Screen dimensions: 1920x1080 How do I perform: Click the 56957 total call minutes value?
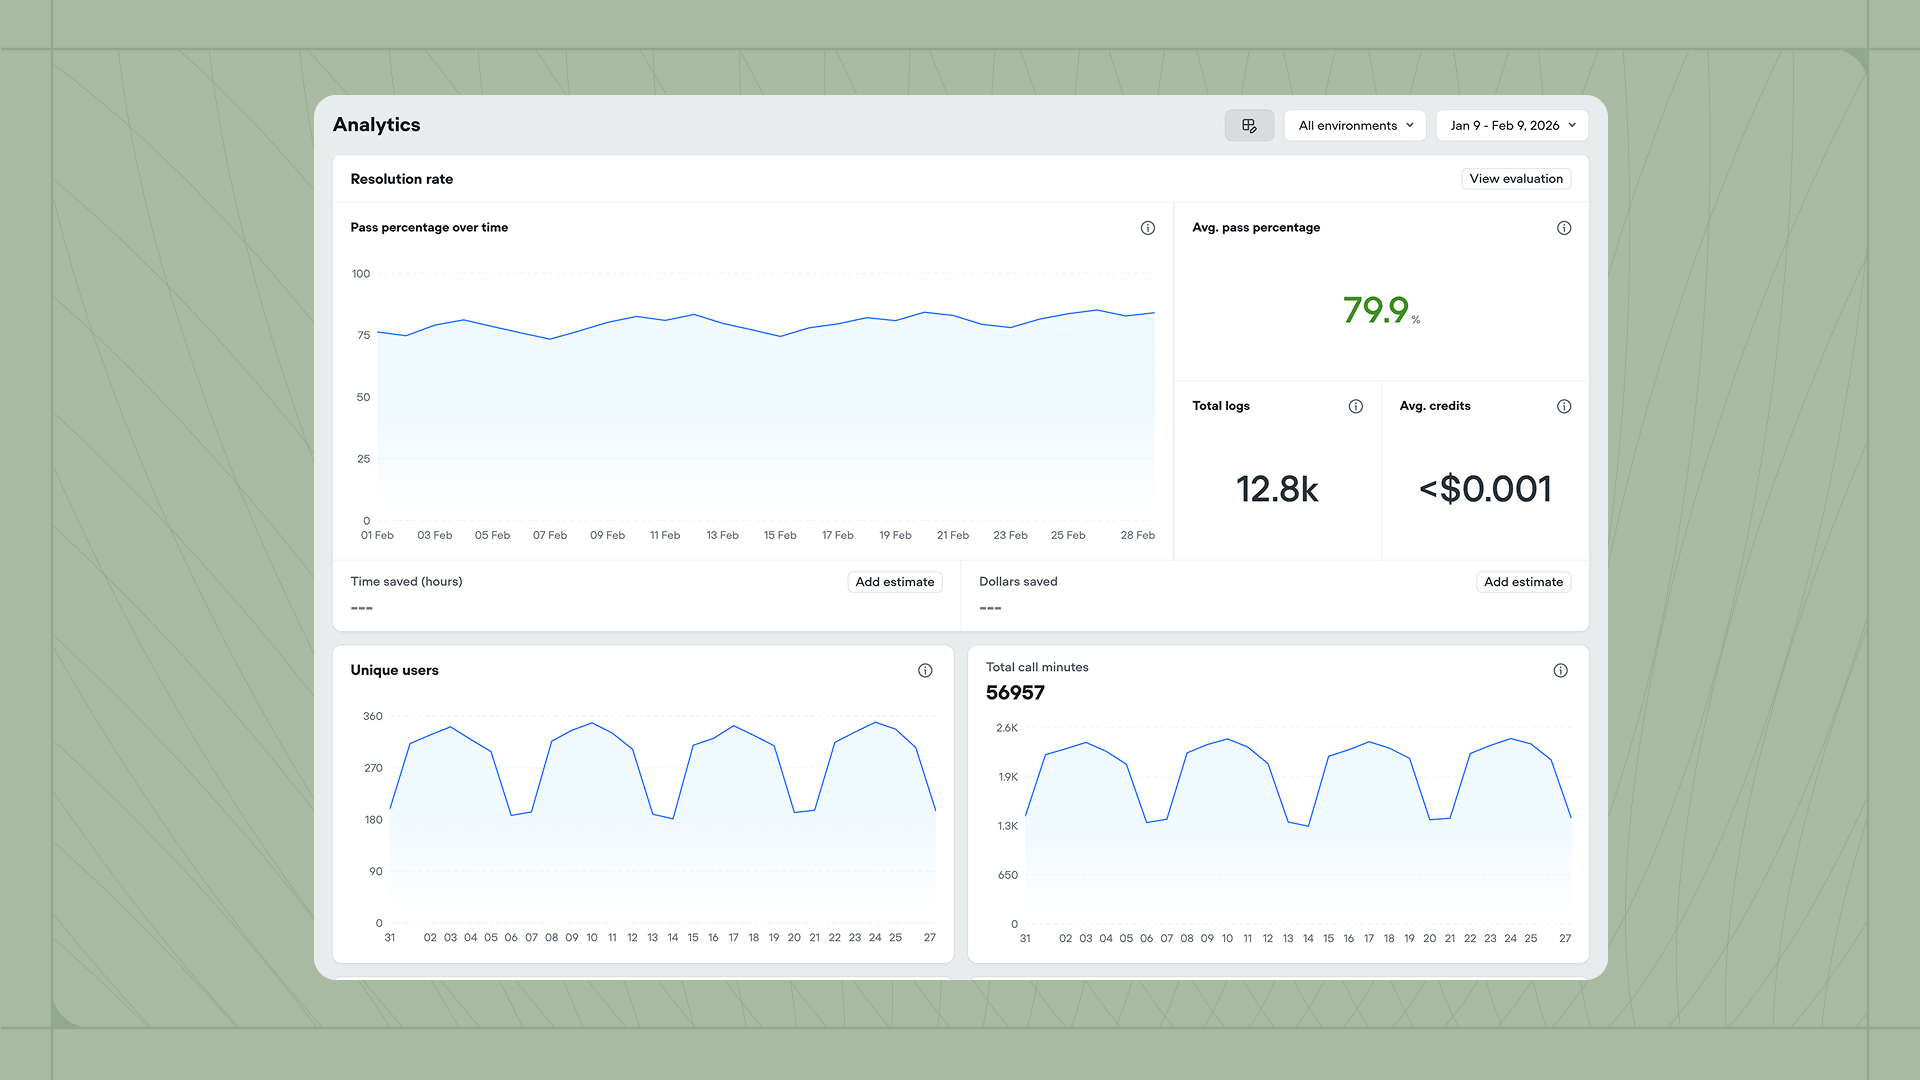click(1015, 692)
